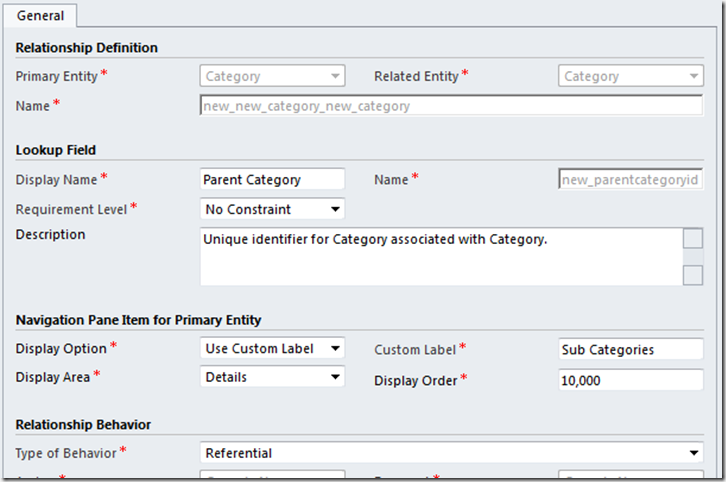Click the Description text area
Image resolution: width=726 pixels, height=482 pixels.
click(440, 257)
